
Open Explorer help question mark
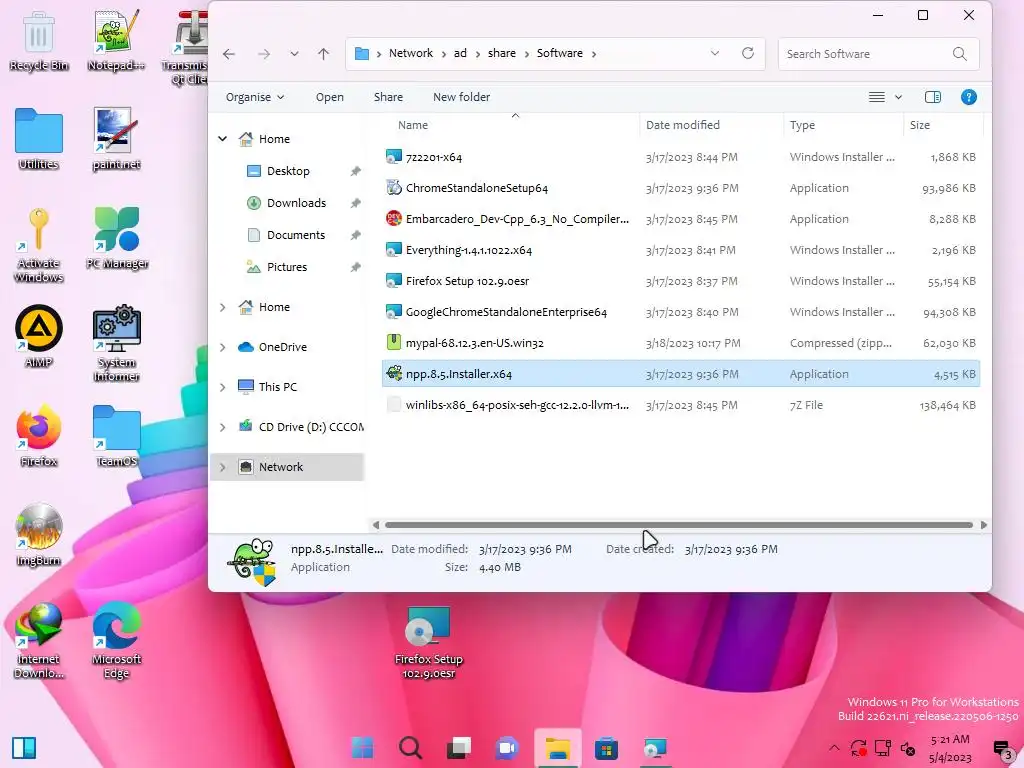coord(968,97)
